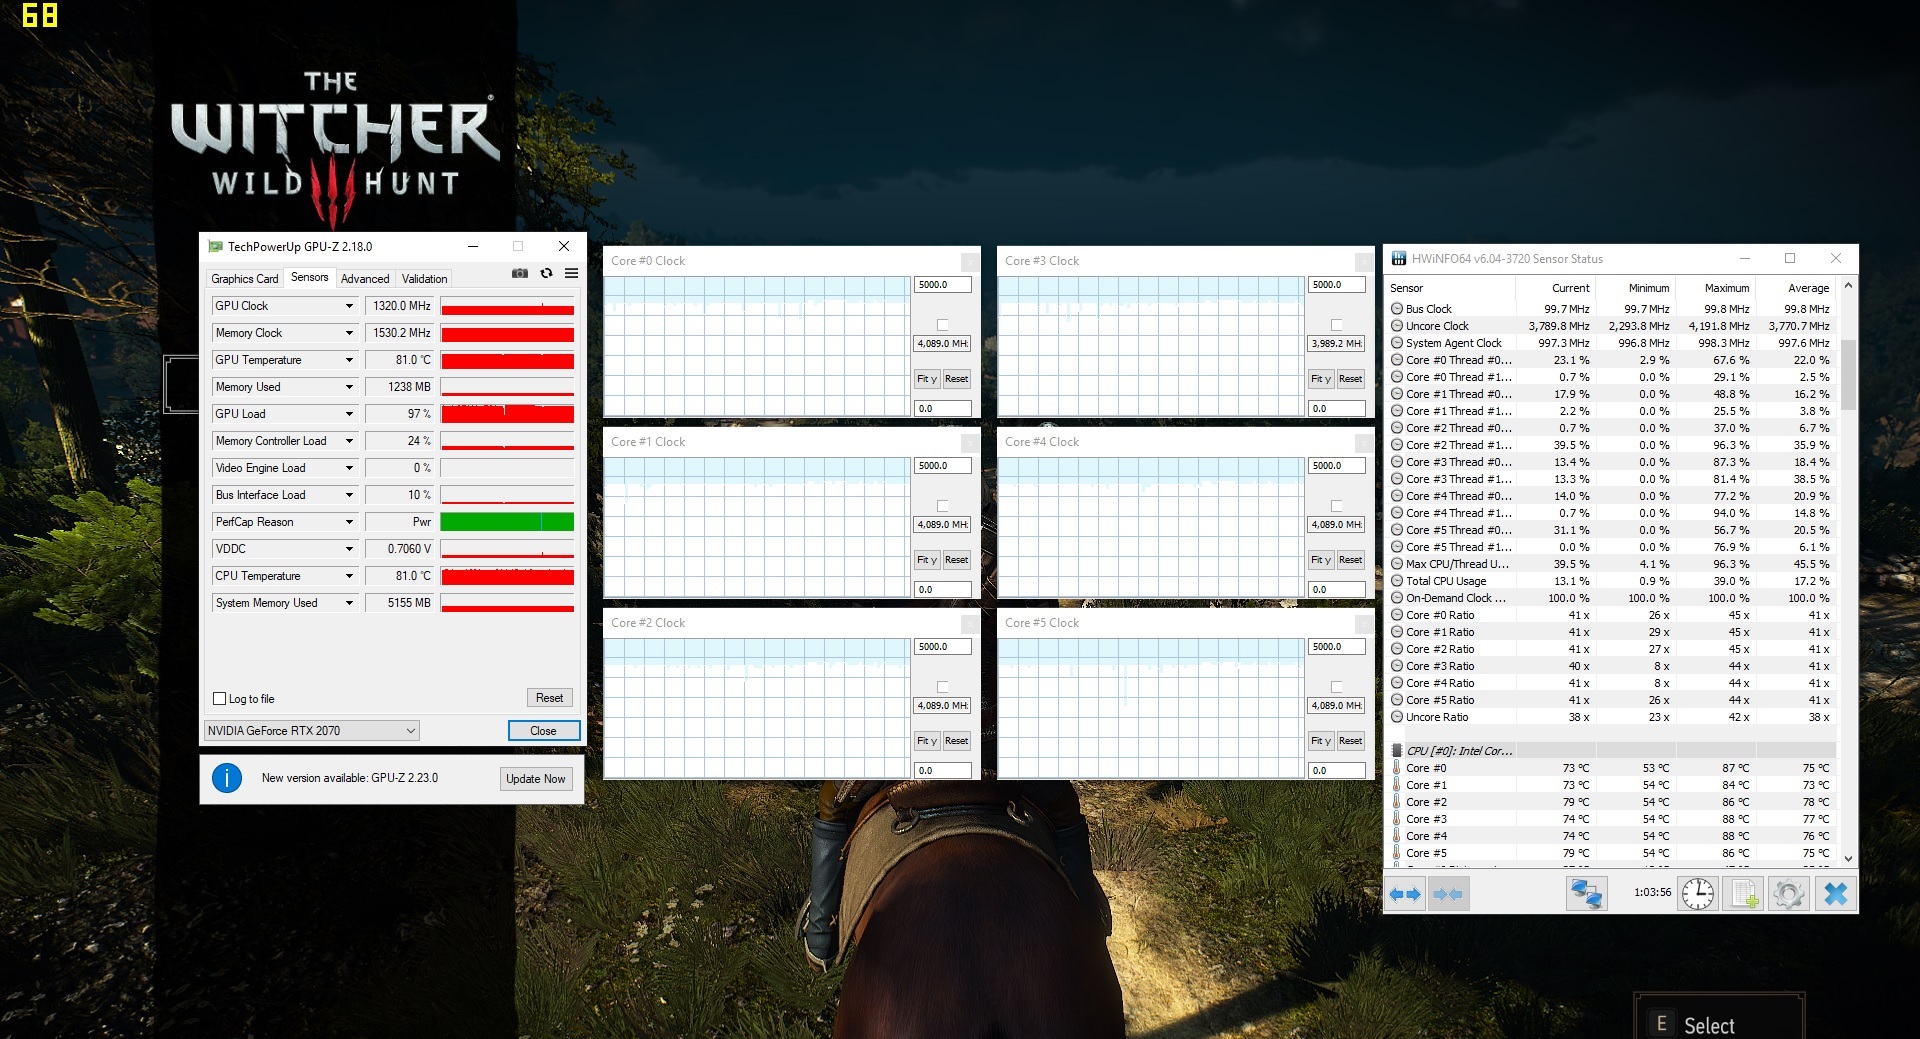Switch to the Graphics Card tab
This screenshot has width=1920, height=1039.
[245, 279]
